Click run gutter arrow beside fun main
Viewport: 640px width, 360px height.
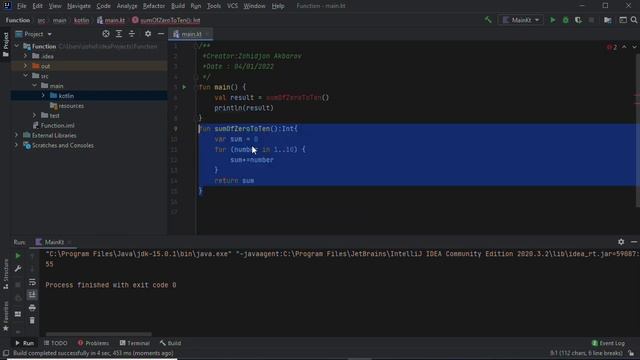tap(184, 87)
